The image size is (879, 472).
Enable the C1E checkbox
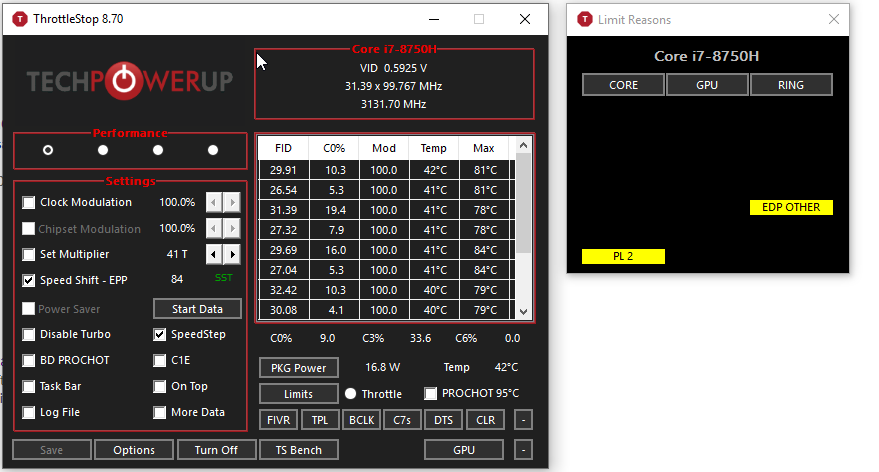(x=160, y=360)
